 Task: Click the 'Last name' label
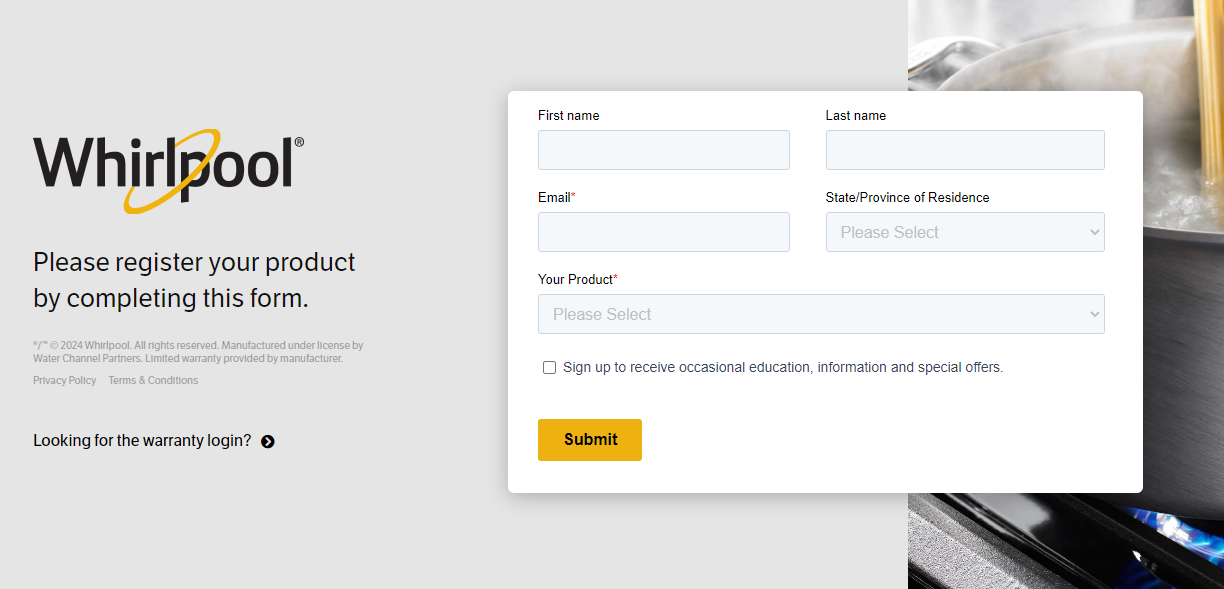[x=856, y=115]
